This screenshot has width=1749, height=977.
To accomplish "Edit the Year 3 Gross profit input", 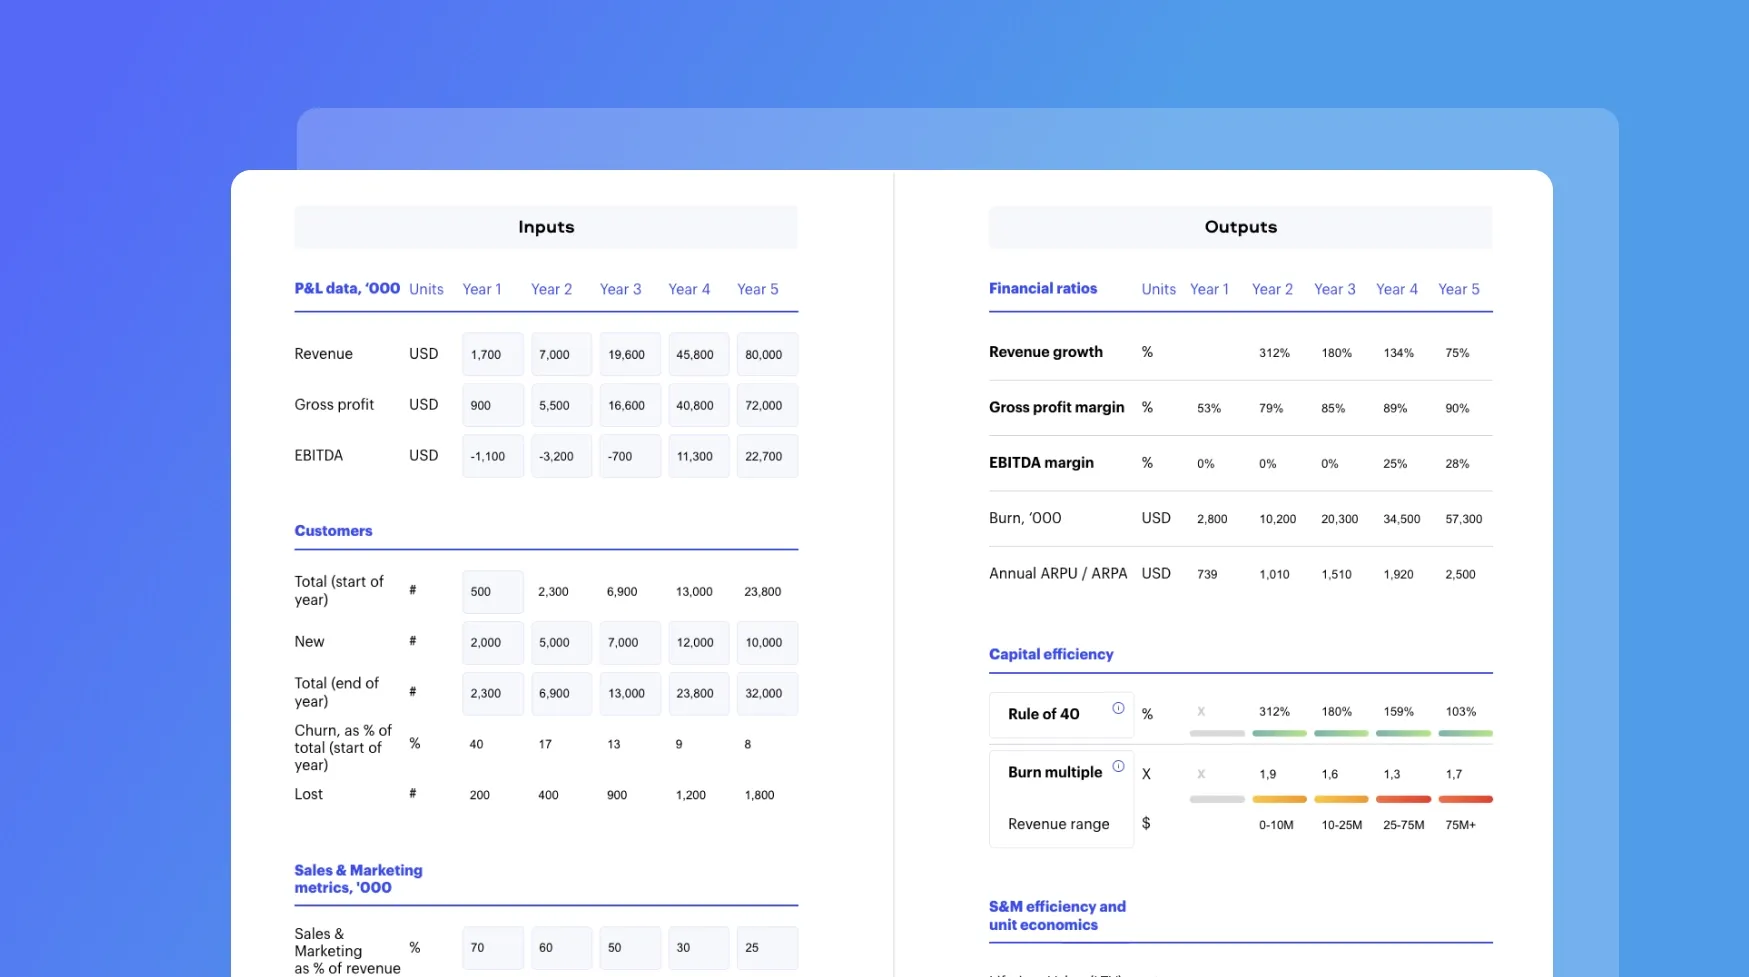I will point(629,406).
